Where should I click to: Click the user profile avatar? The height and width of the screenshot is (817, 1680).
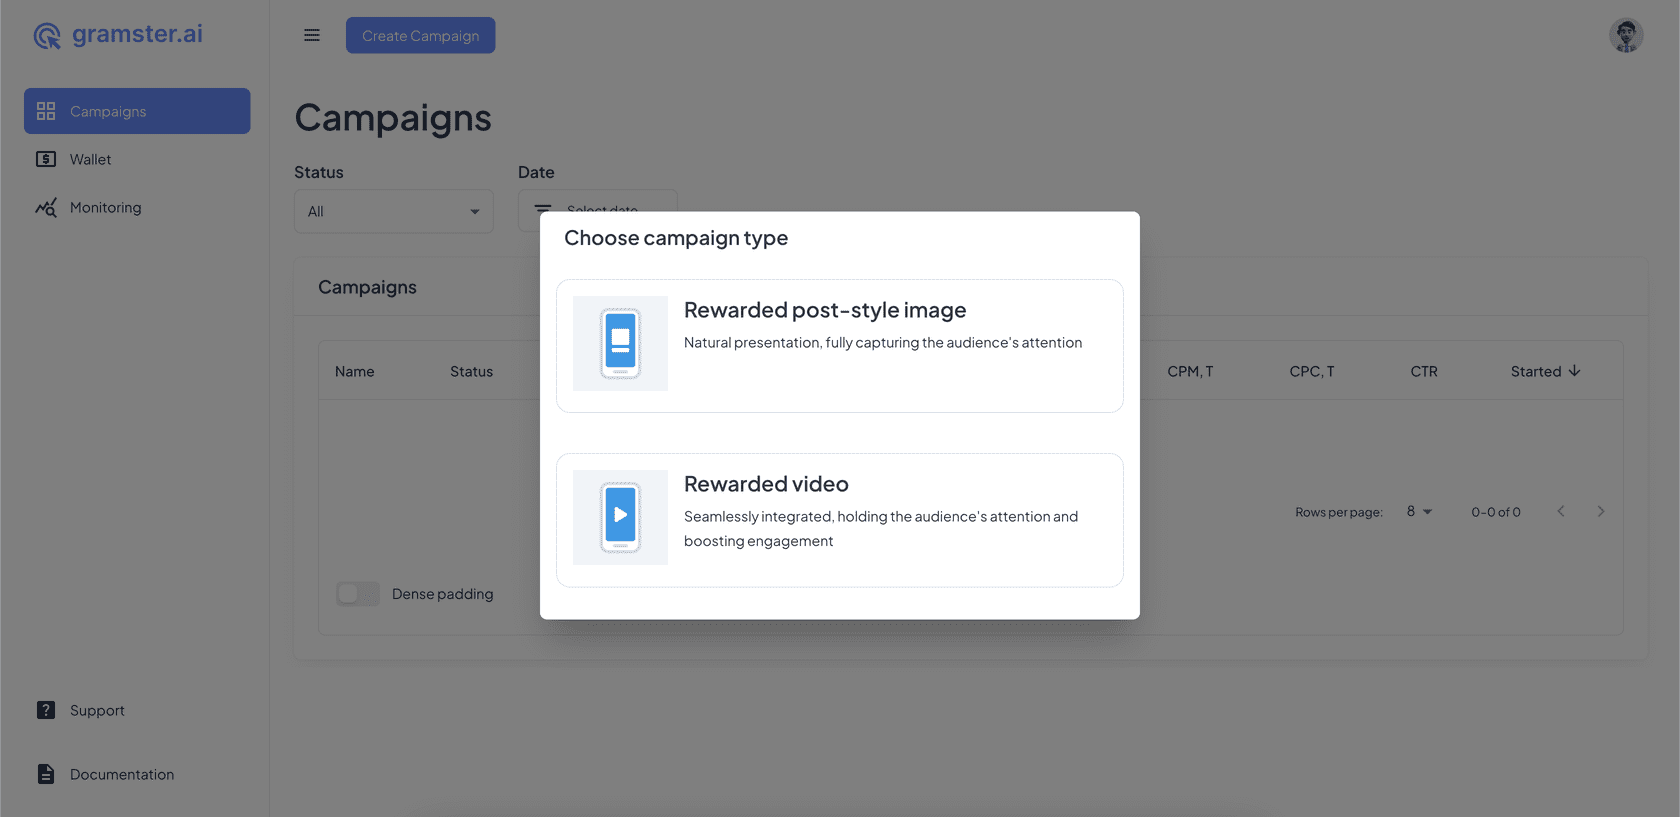coord(1625,35)
